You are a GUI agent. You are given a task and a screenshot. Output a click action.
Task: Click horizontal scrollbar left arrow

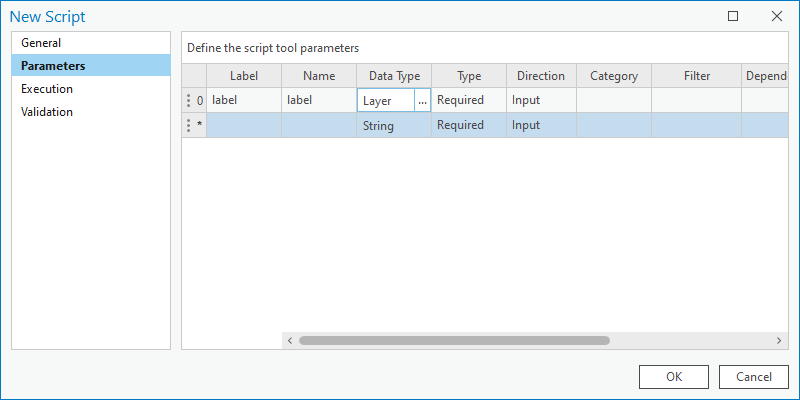(290, 340)
